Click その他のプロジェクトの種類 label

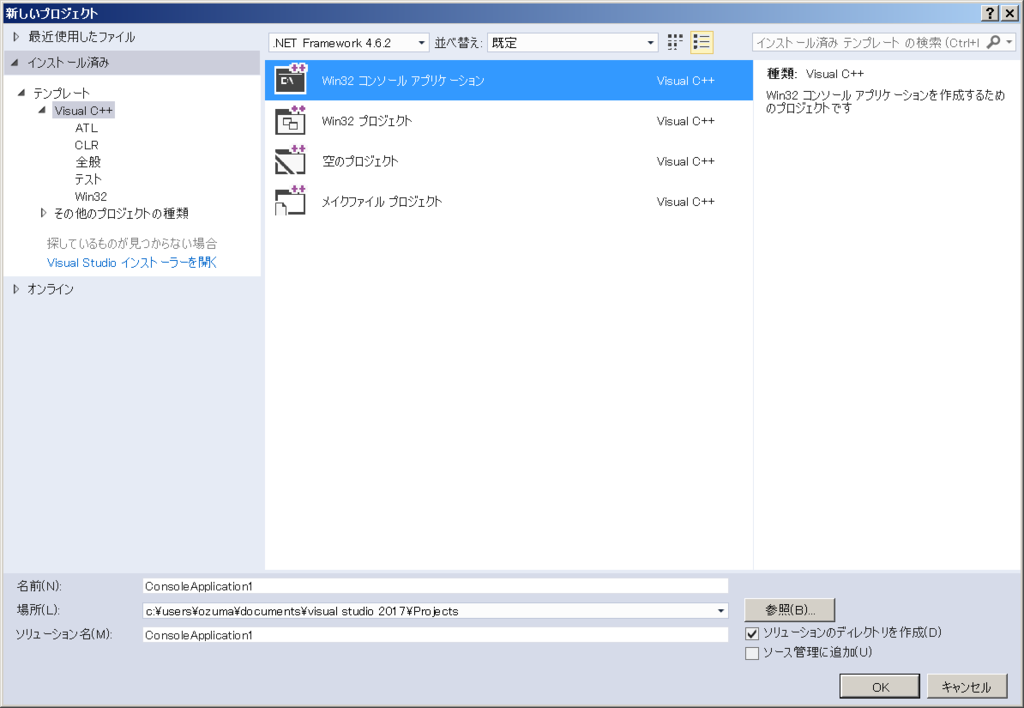pos(121,214)
